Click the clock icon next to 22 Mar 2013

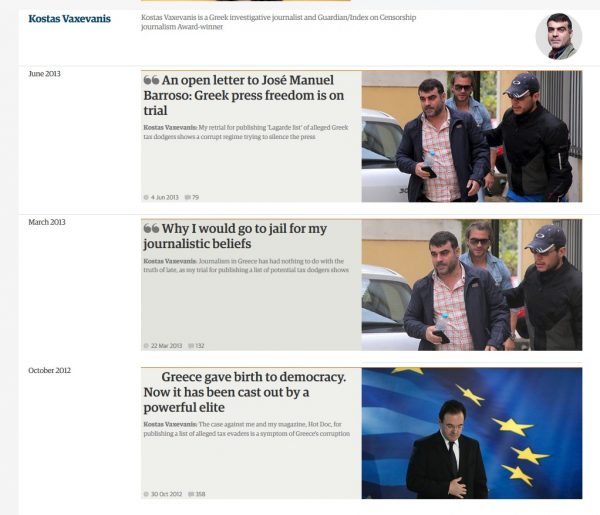(146, 346)
